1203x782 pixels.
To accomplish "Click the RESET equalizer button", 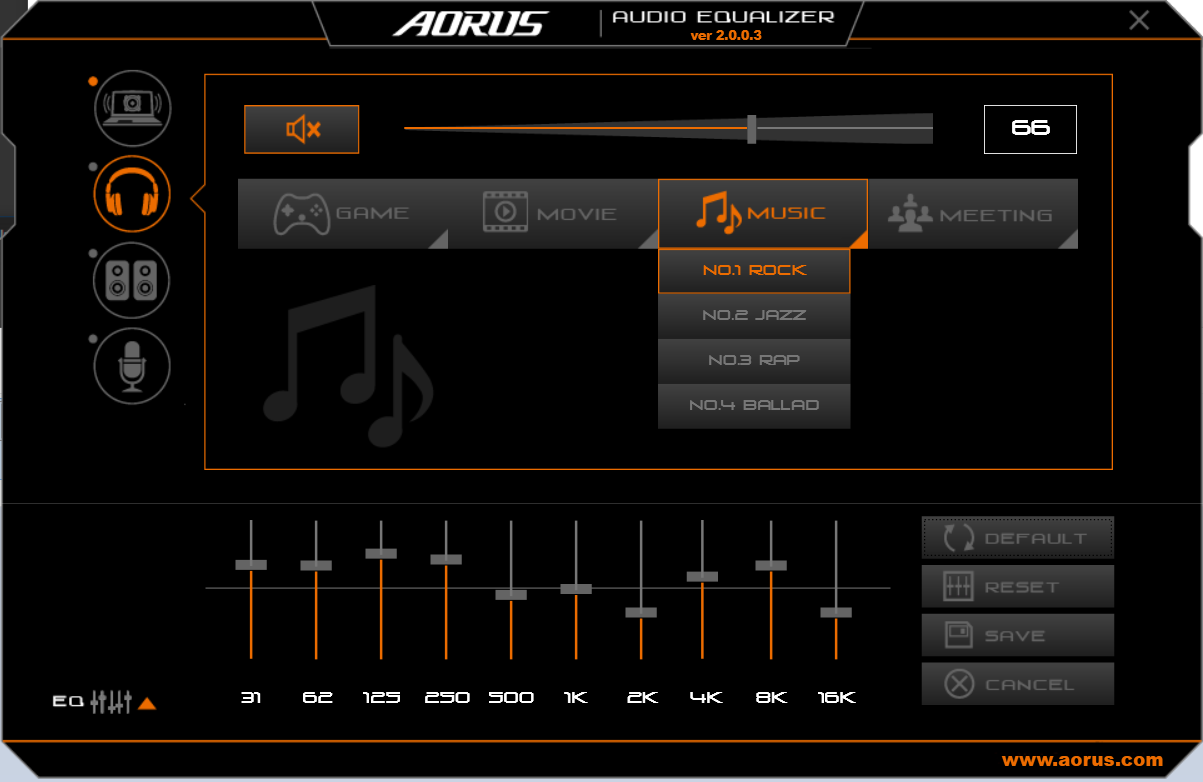I will pyautogui.click(x=1017, y=587).
